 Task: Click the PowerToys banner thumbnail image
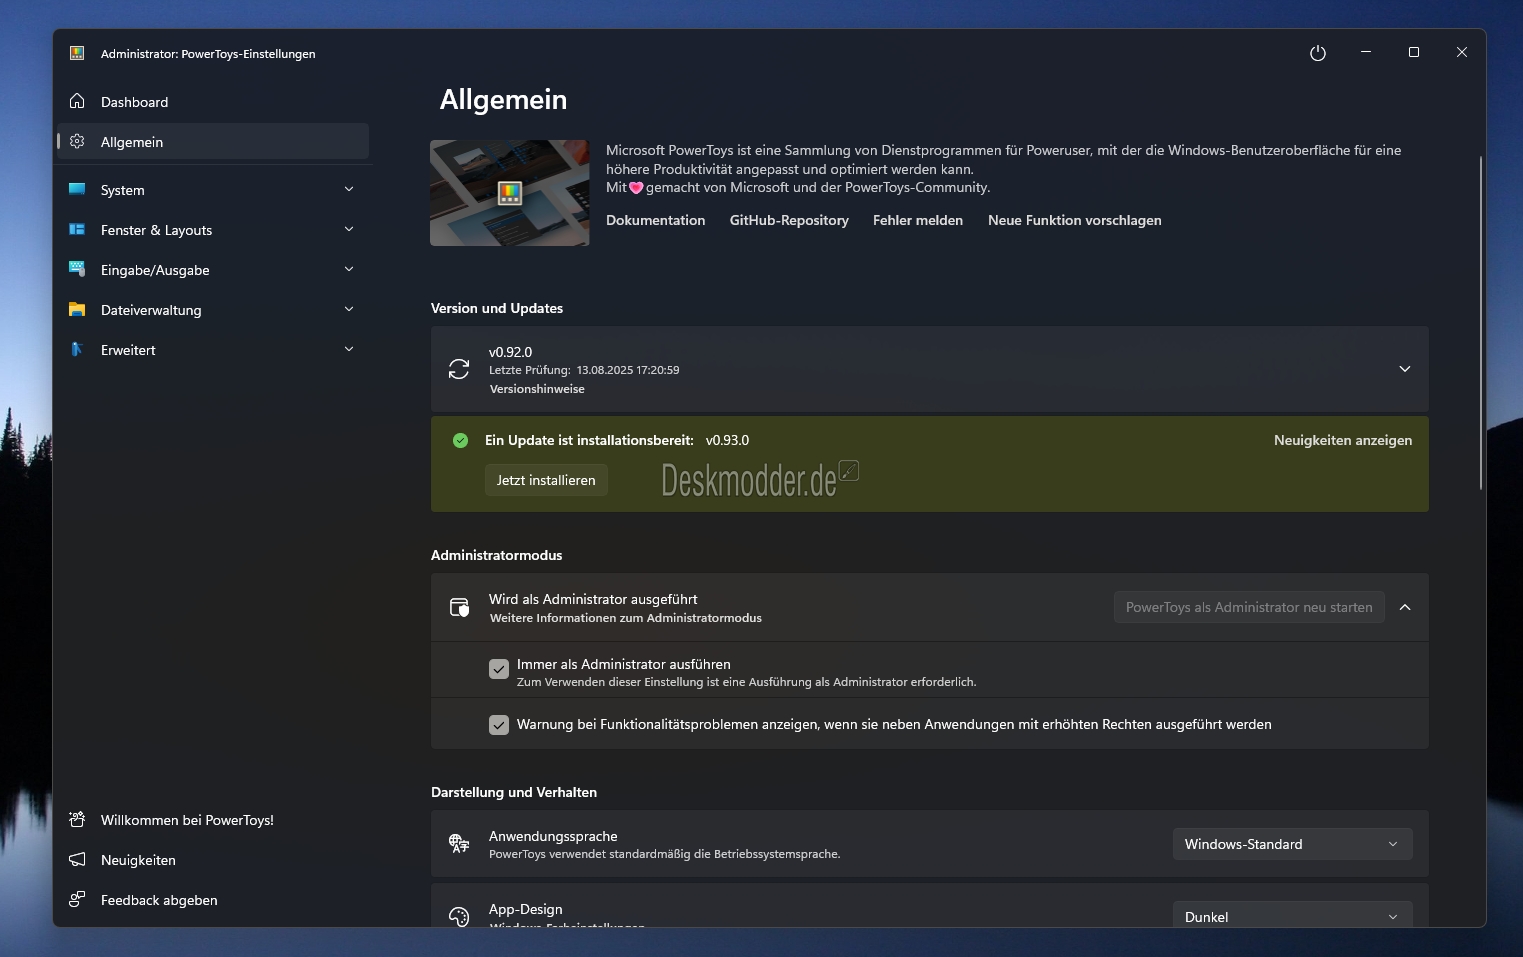510,193
